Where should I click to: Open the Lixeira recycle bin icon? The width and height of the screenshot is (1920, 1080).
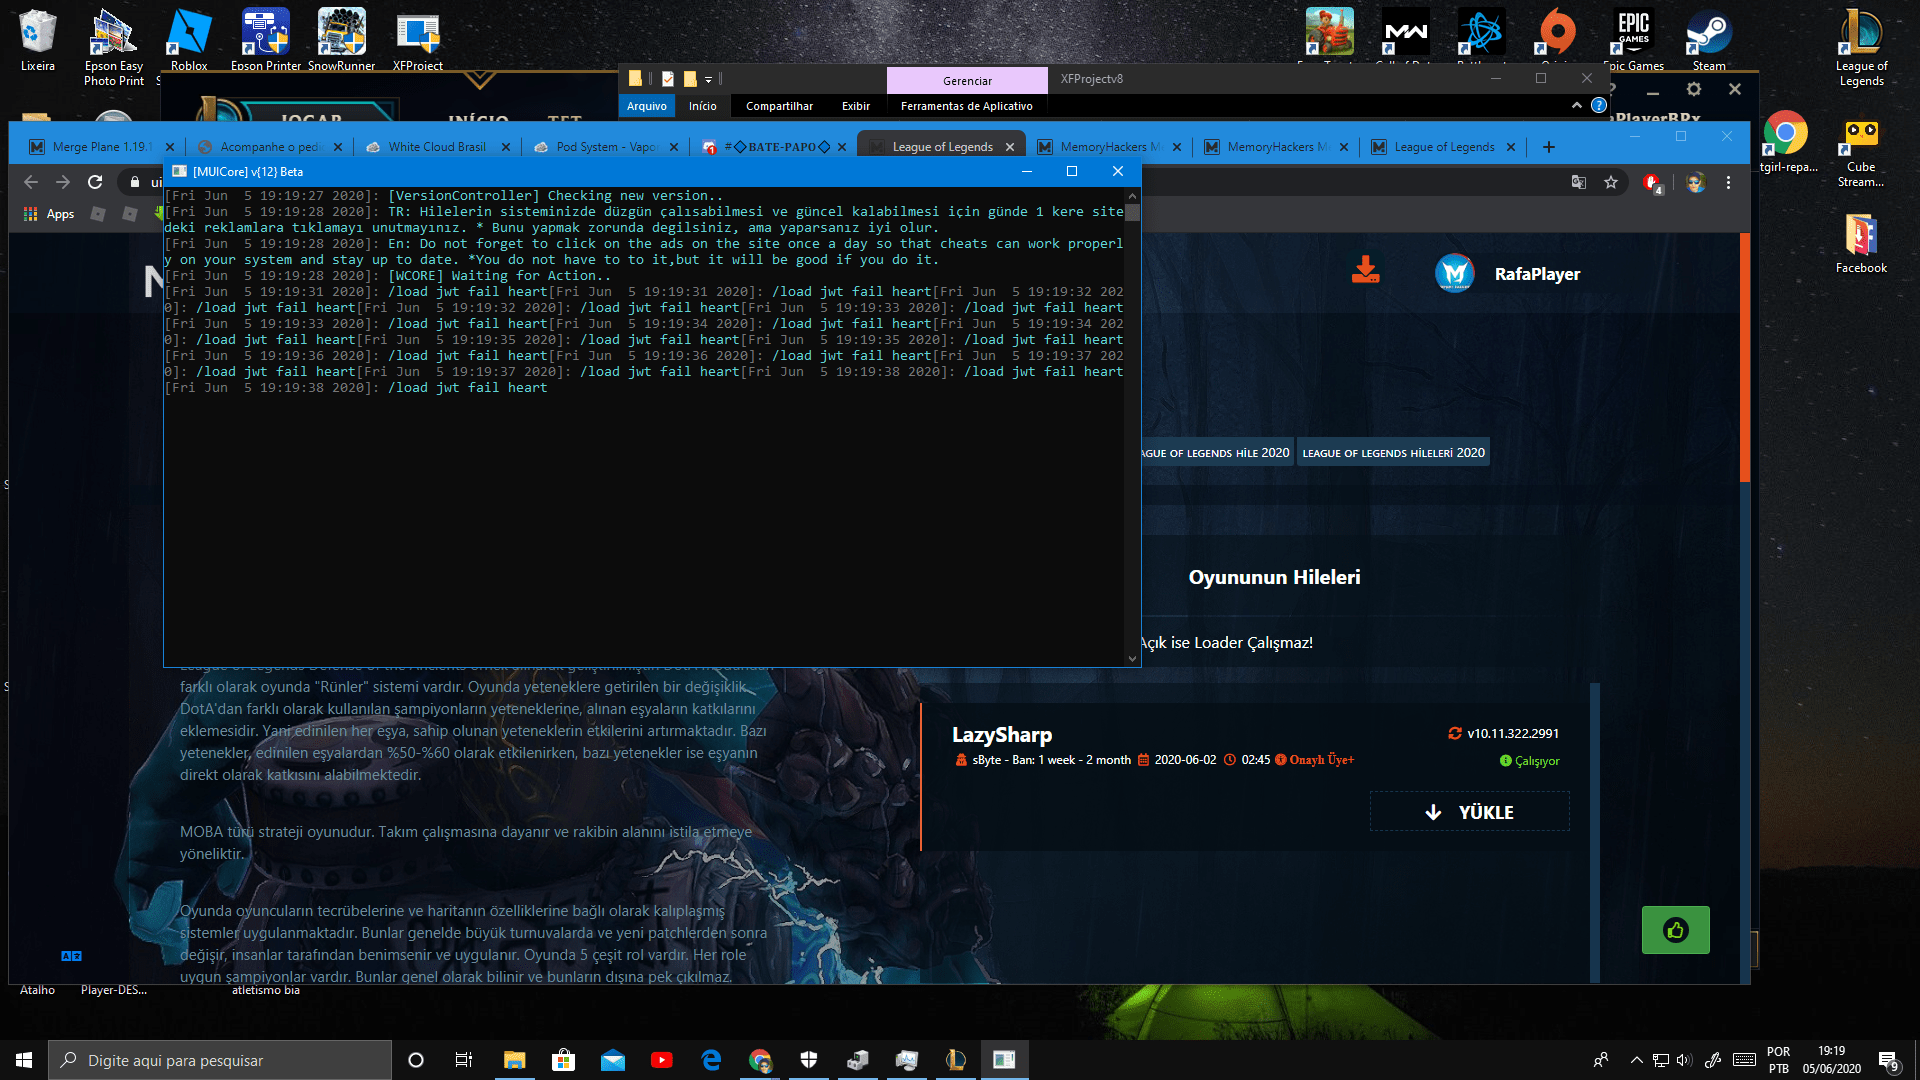[38, 40]
